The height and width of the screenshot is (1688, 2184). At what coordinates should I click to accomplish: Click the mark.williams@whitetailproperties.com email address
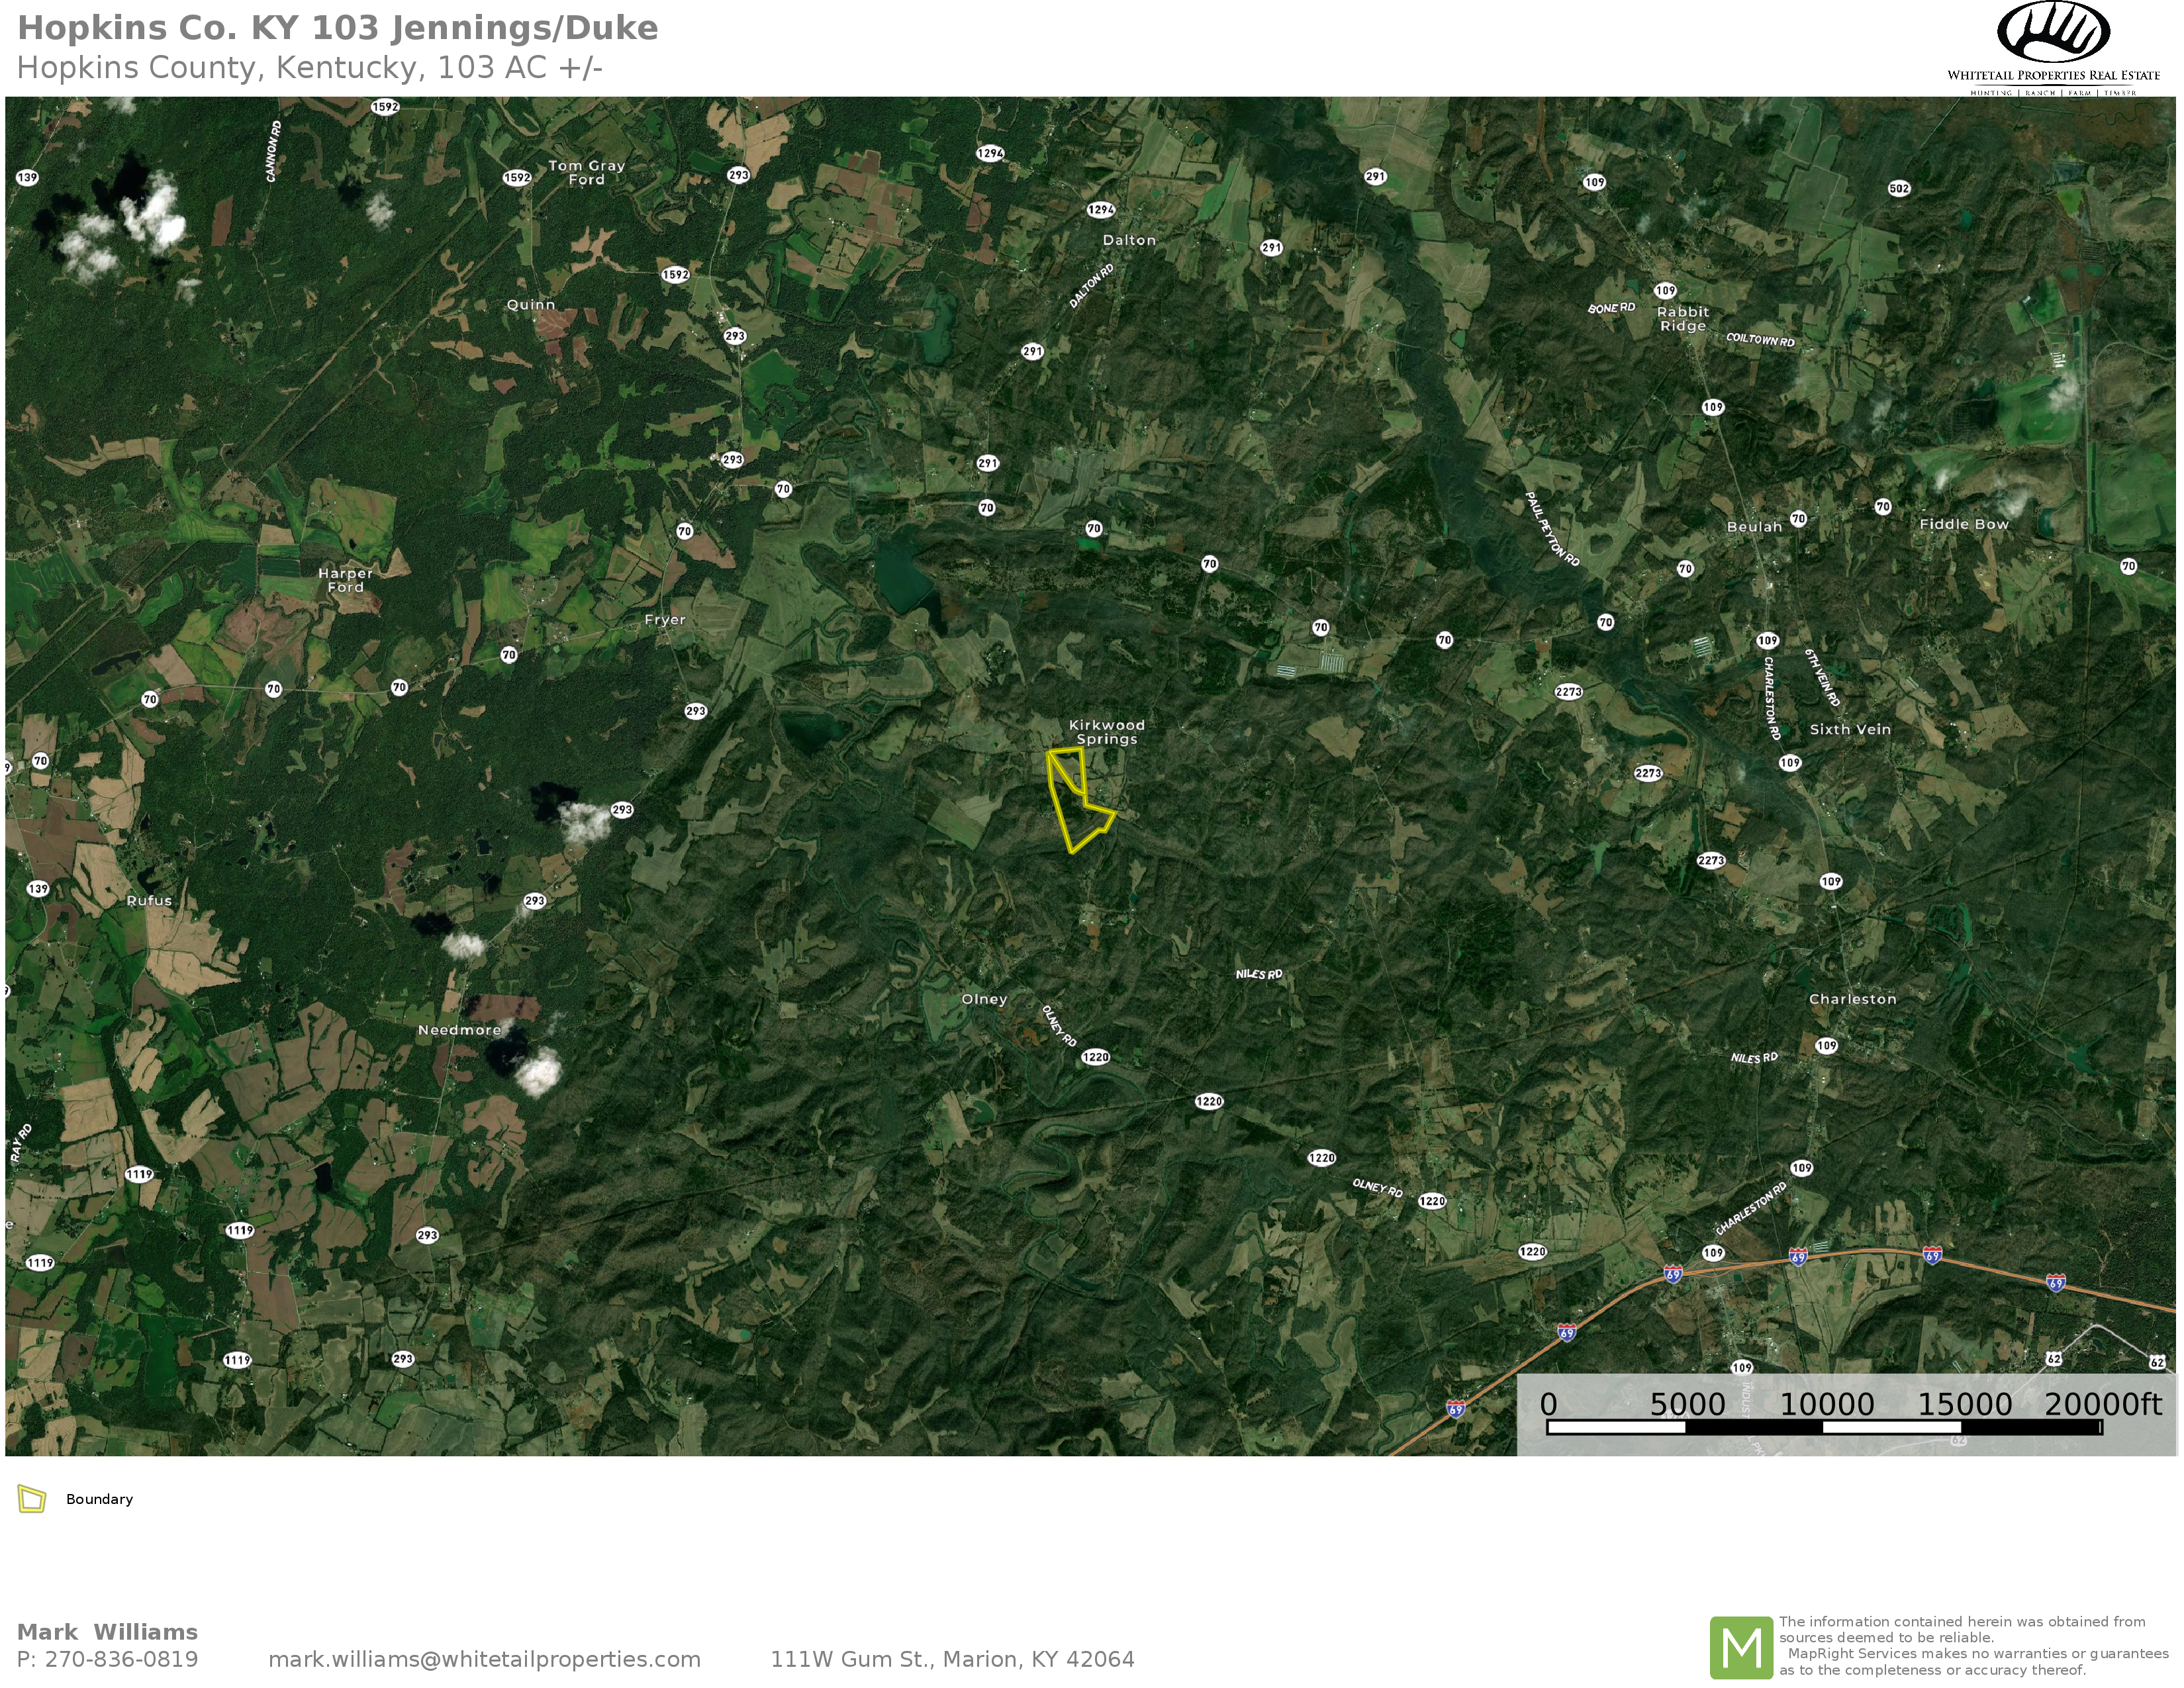click(x=484, y=1659)
